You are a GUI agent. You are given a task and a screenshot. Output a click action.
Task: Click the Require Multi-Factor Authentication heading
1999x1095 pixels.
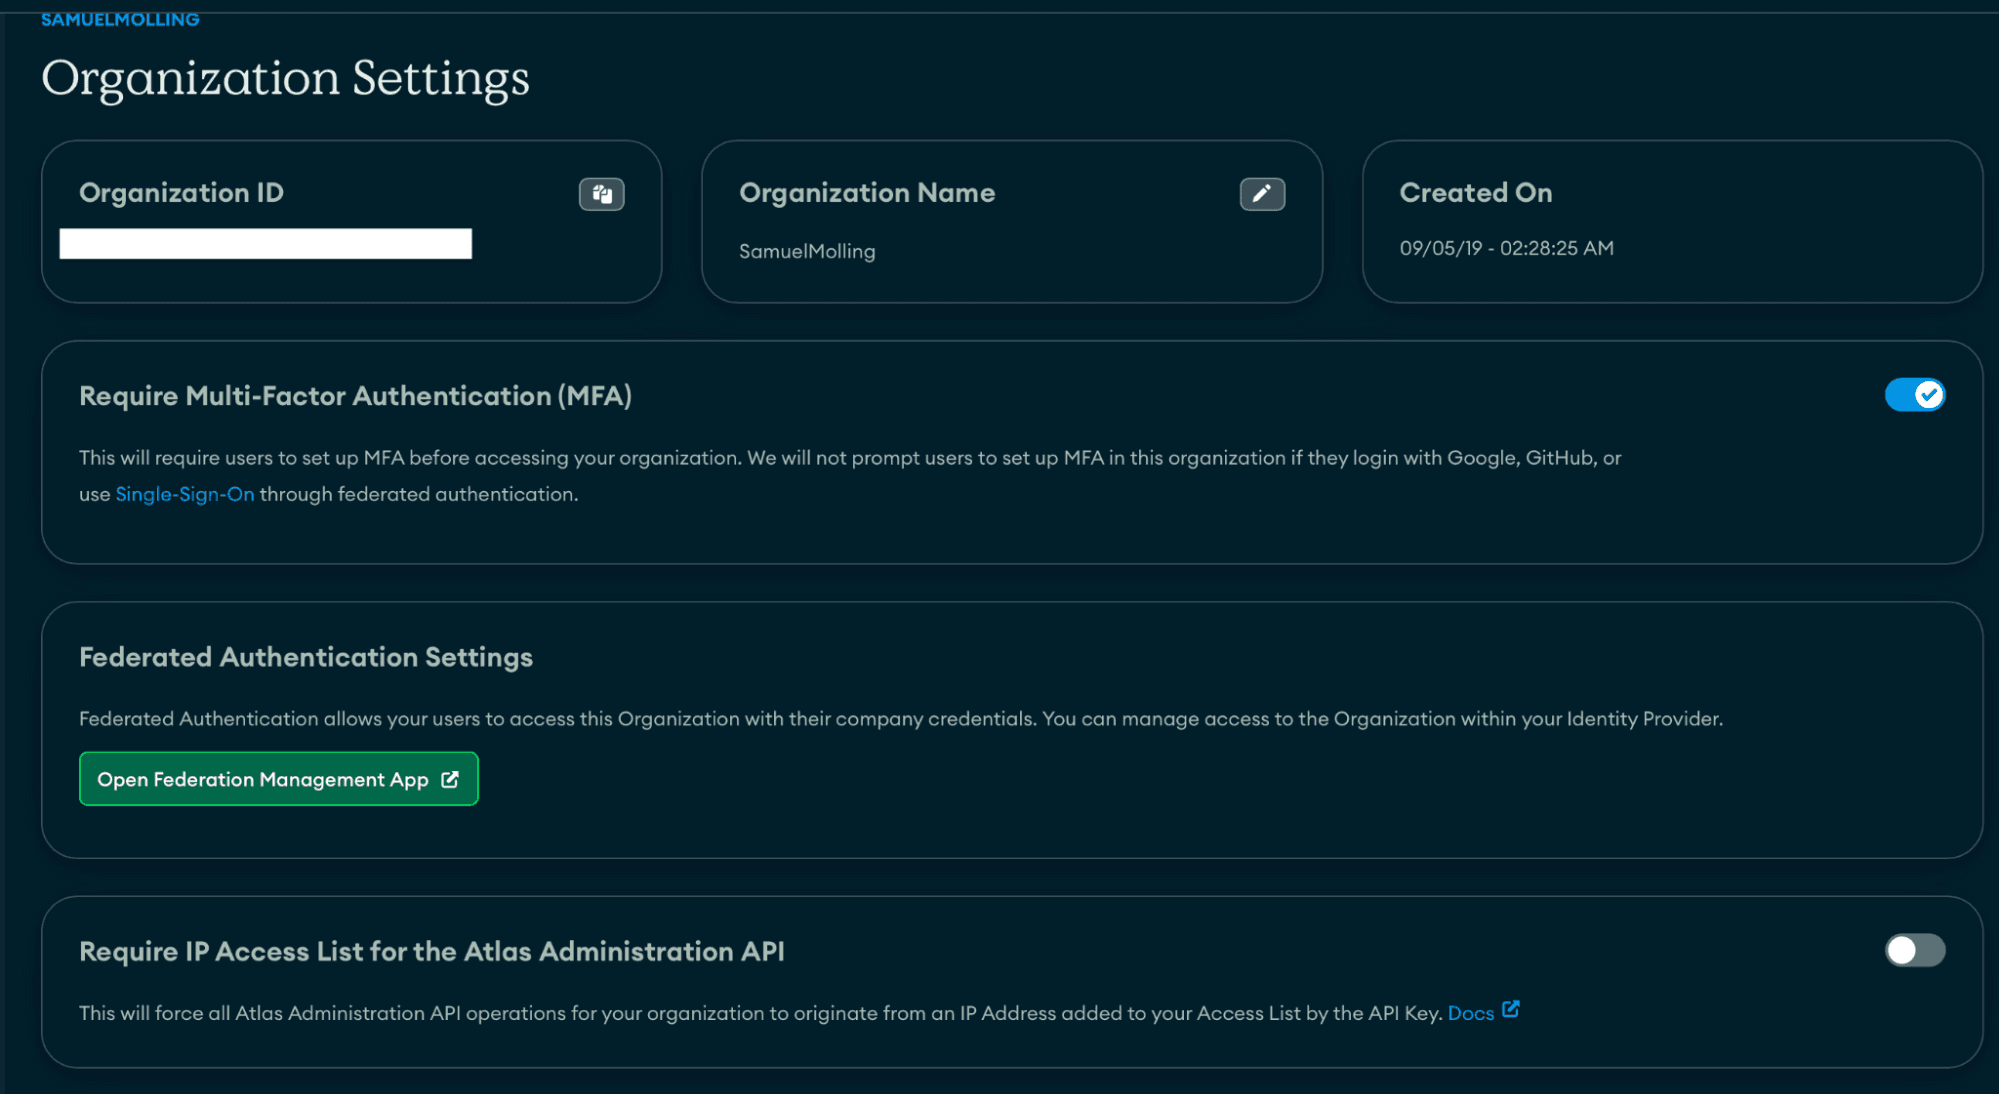click(356, 396)
